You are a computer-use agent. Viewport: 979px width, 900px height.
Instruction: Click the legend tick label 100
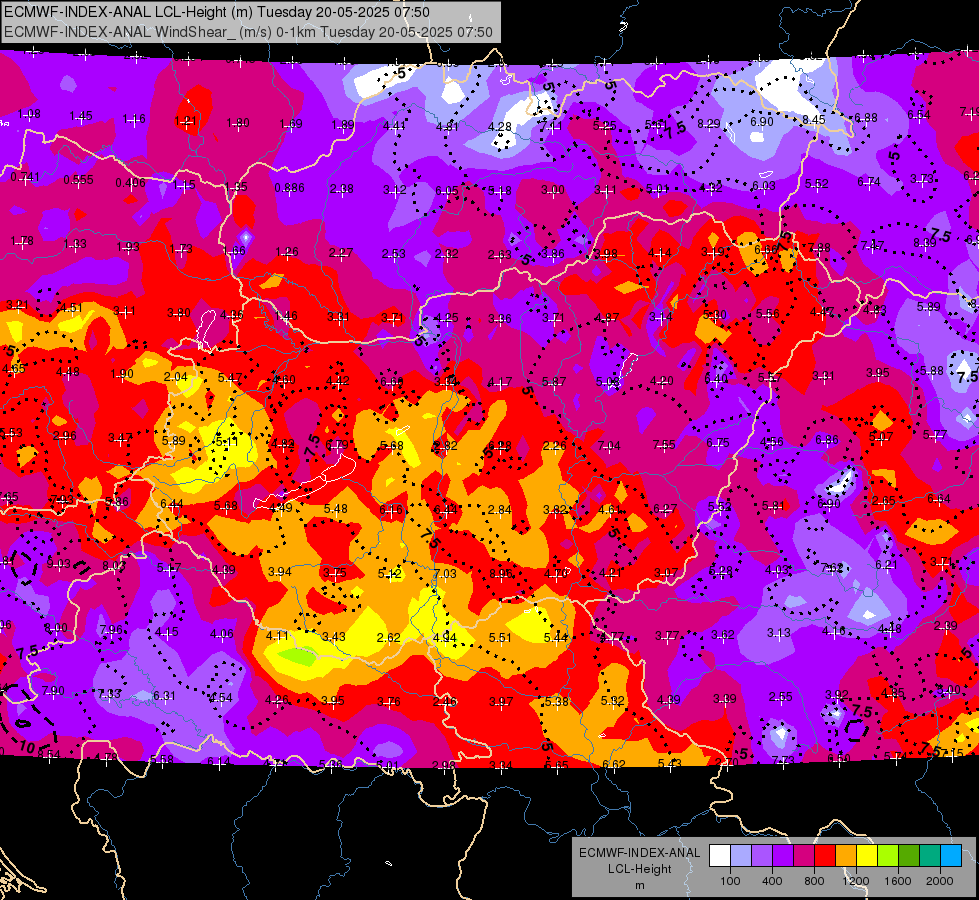731,881
